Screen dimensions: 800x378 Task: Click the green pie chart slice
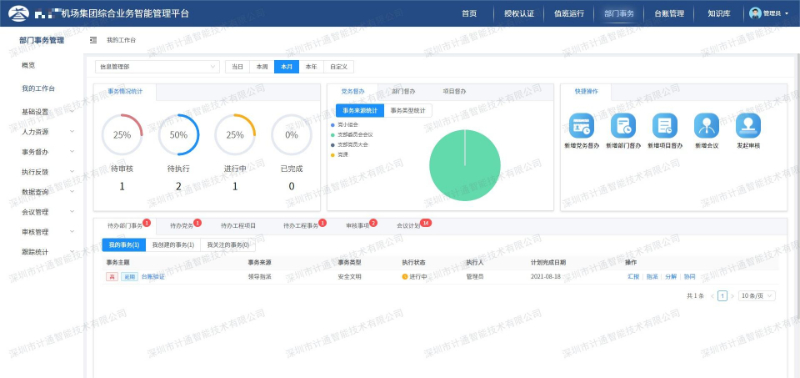[x=465, y=165]
